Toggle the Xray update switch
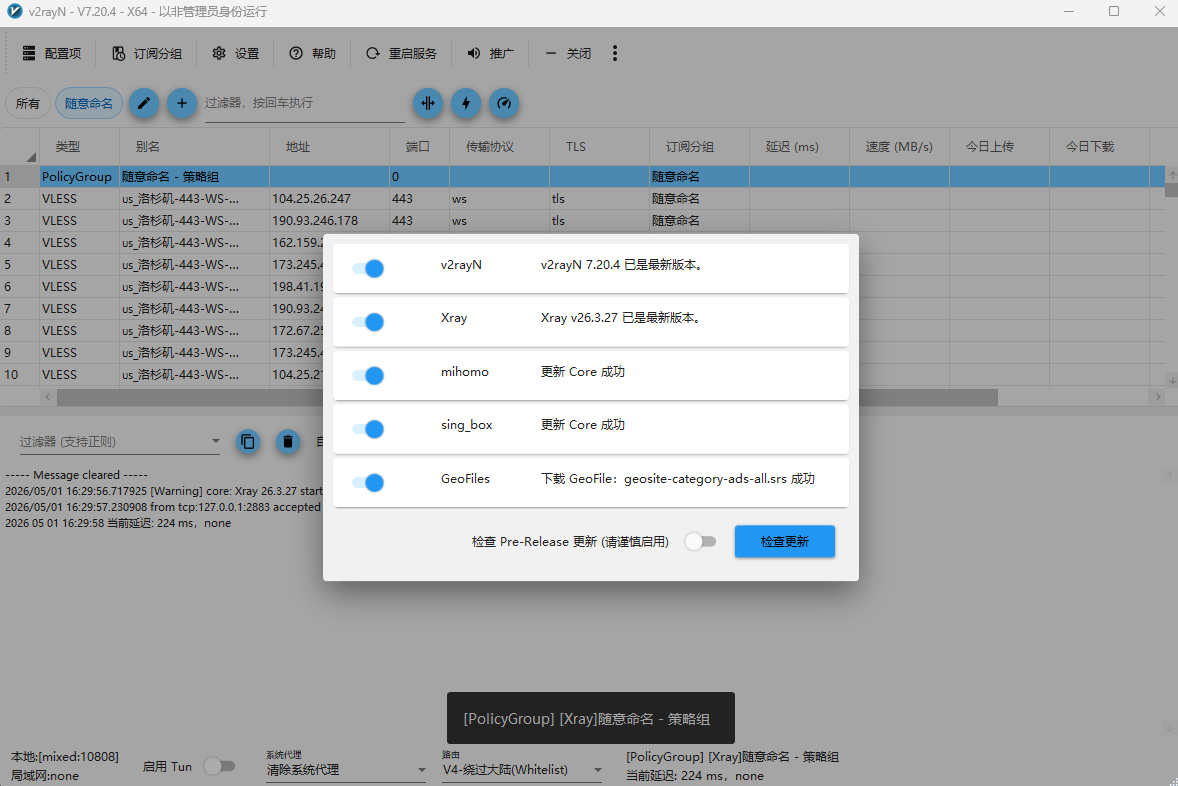The height and width of the screenshot is (786, 1178). [368, 322]
